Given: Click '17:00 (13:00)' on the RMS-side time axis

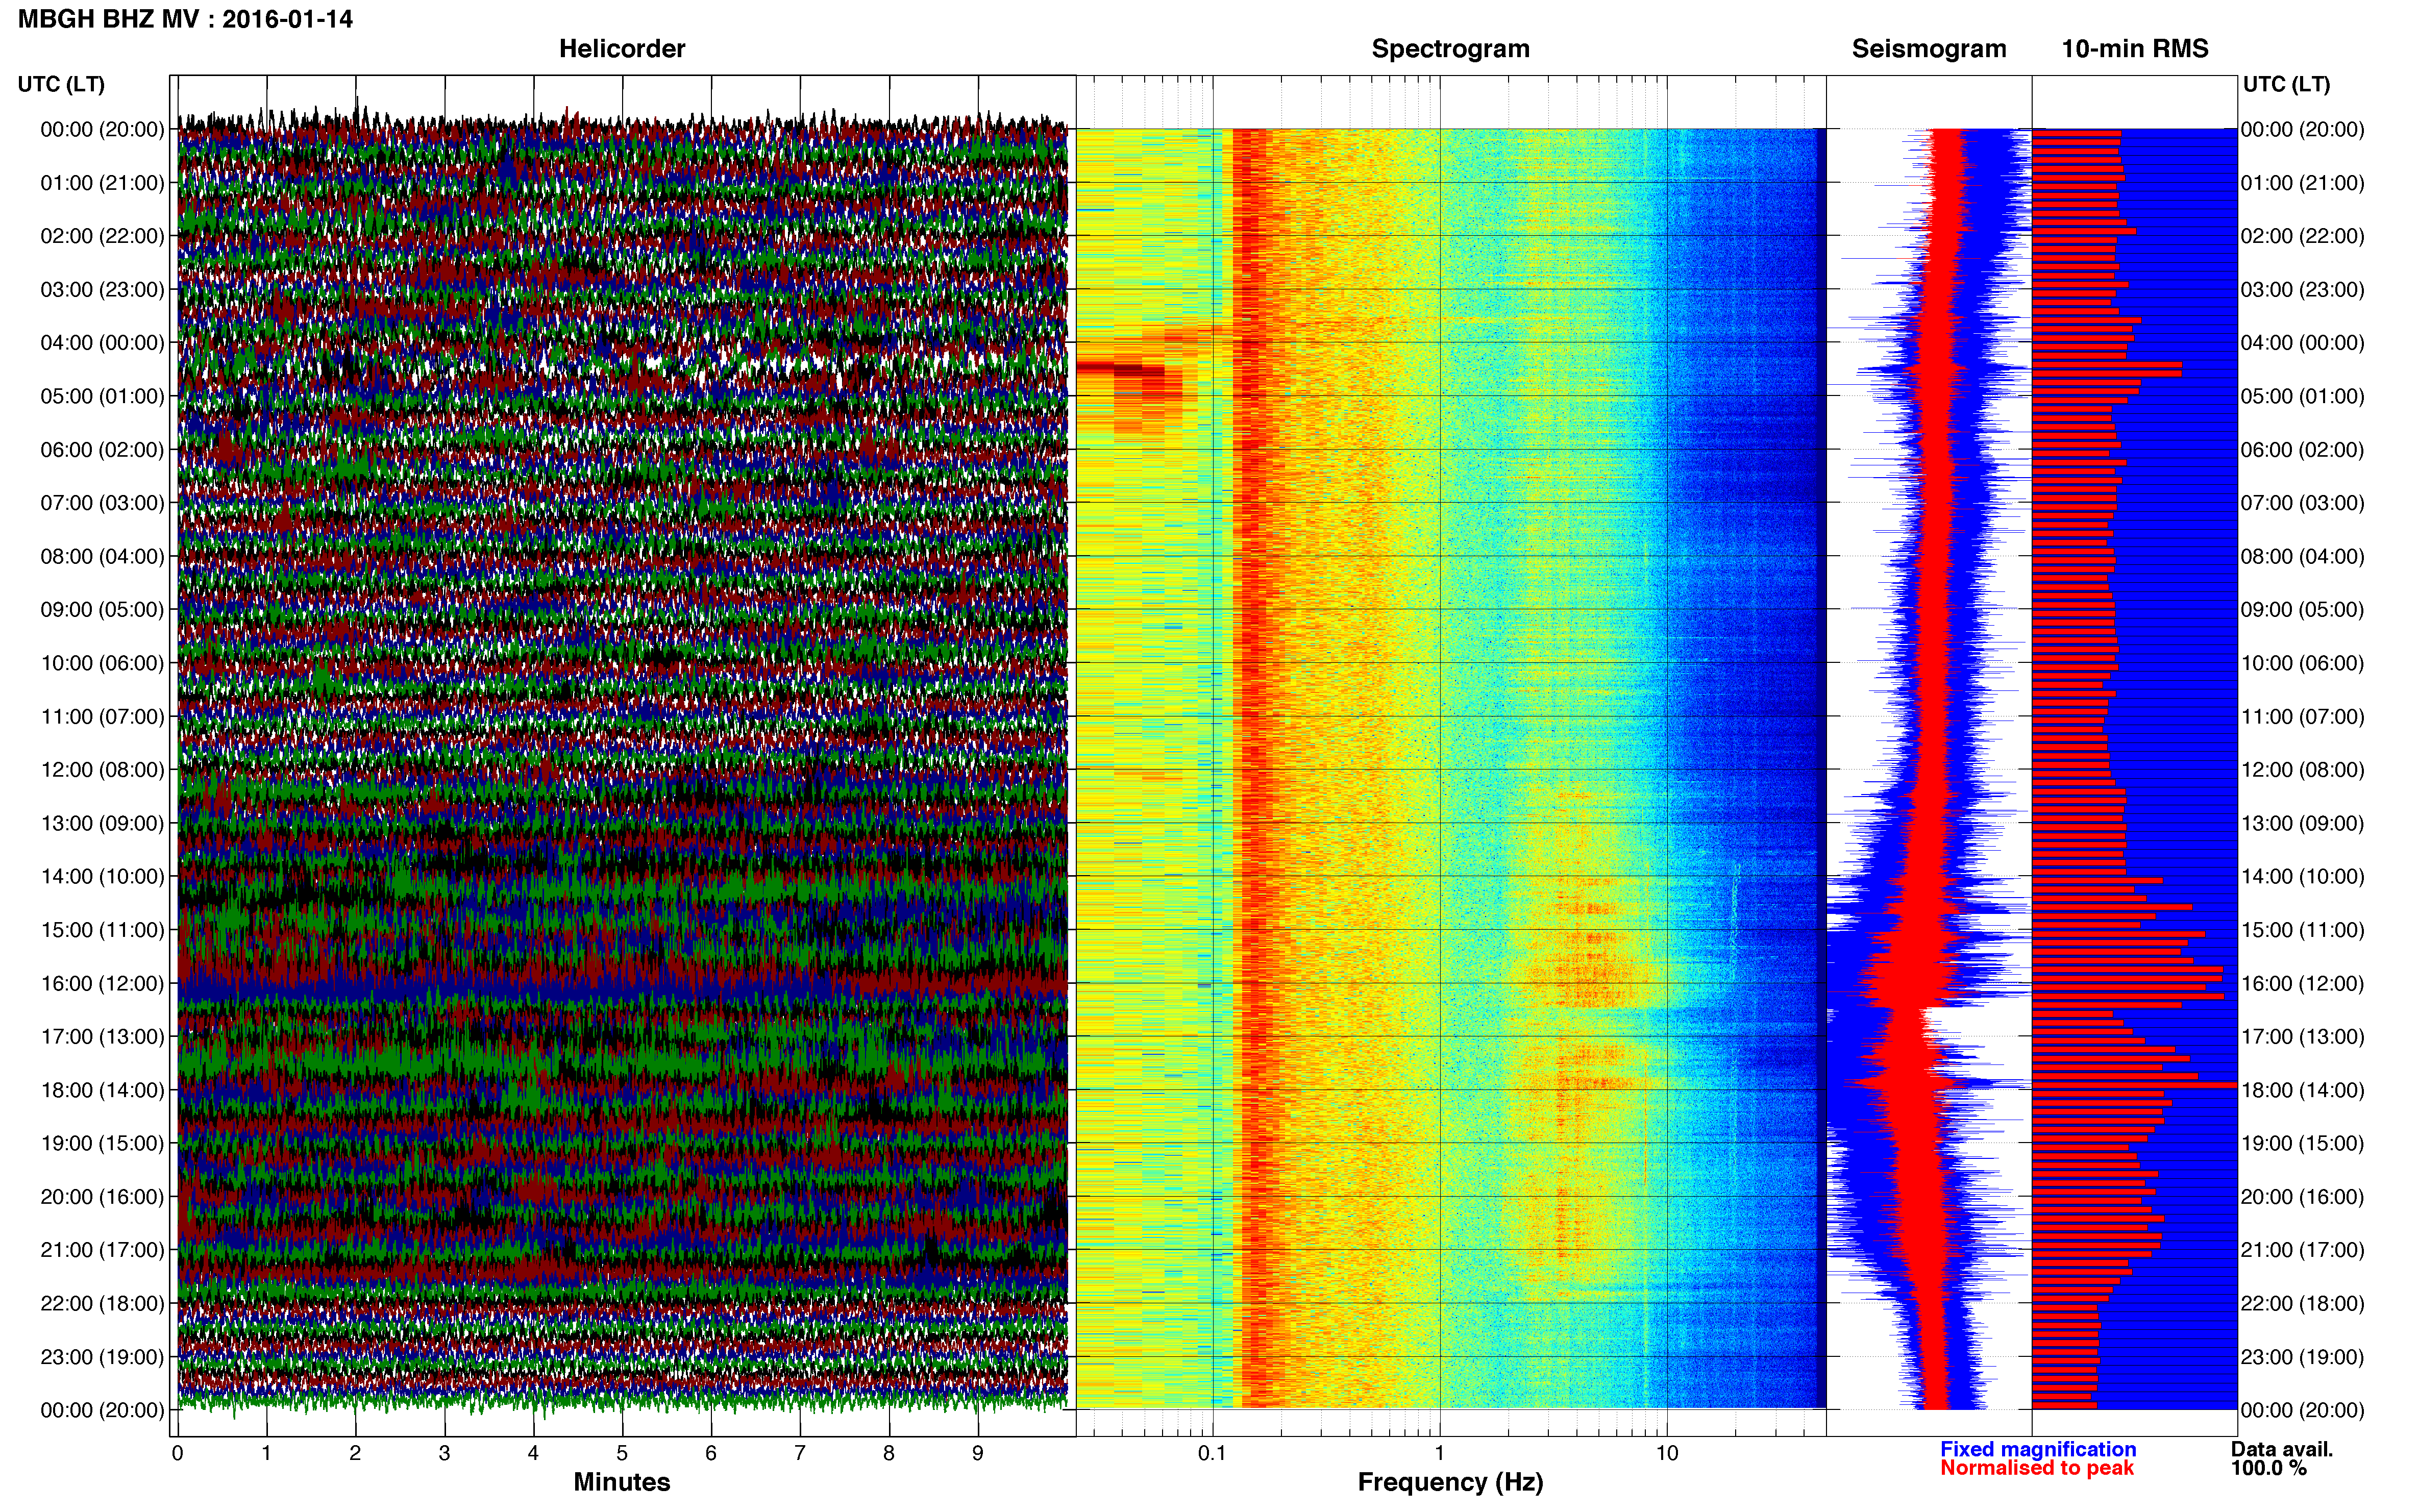Looking at the screenshot, I should 2303,1037.
